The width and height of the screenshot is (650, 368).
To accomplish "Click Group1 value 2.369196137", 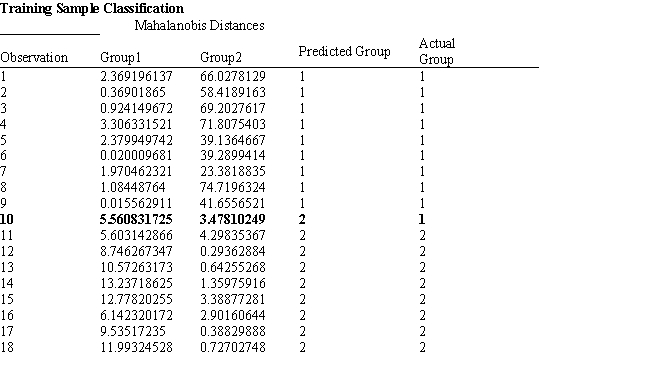I will pyautogui.click(x=136, y=77).
